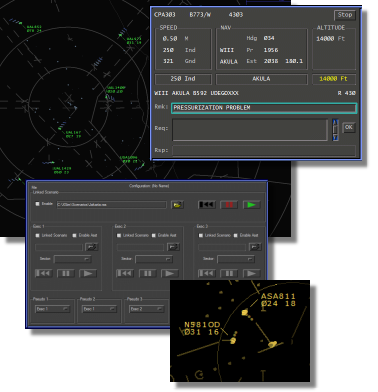This screenshot has height=392, width=378.
Task: Click the Linked Scenario rewind button
Action: coord(207,205)
